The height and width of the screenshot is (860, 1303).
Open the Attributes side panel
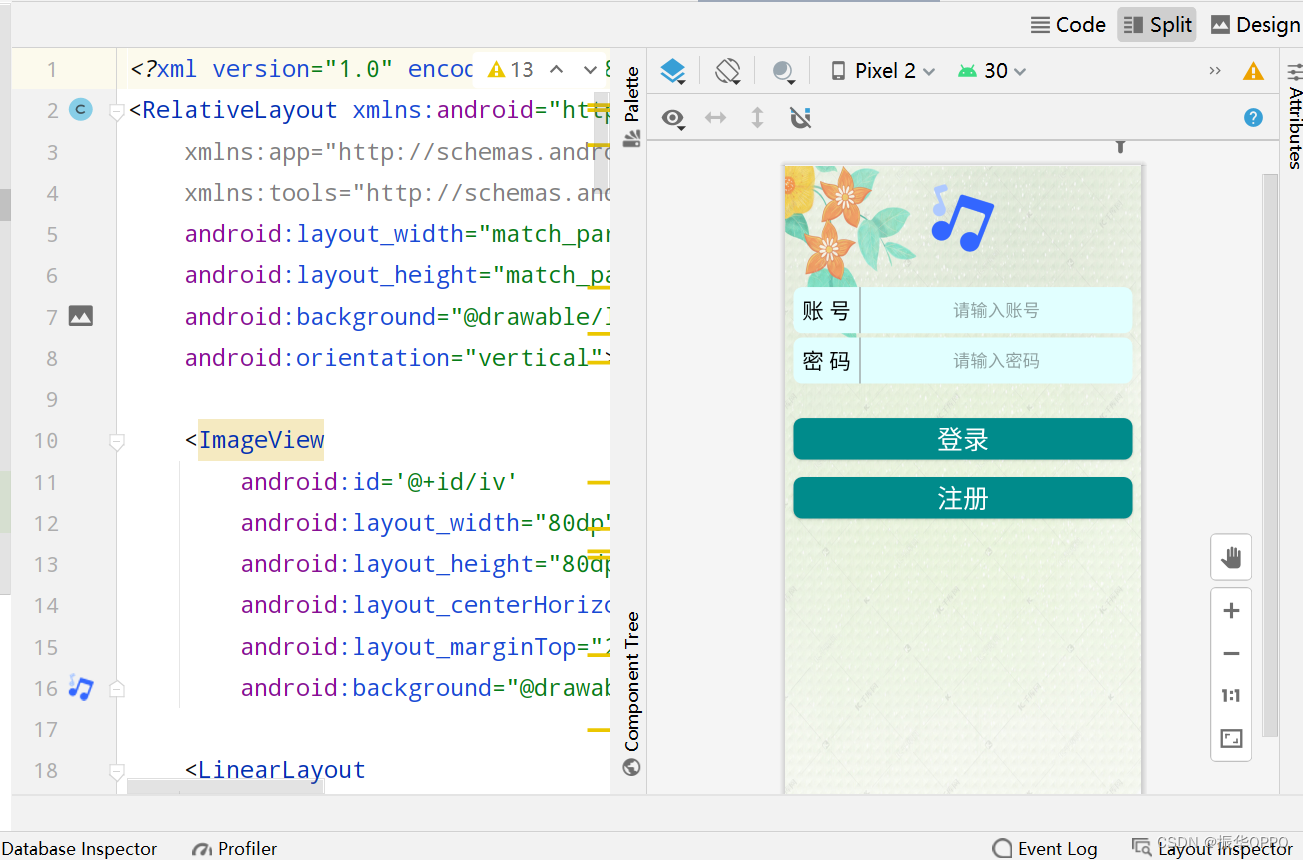click(x=1294, y=116)
